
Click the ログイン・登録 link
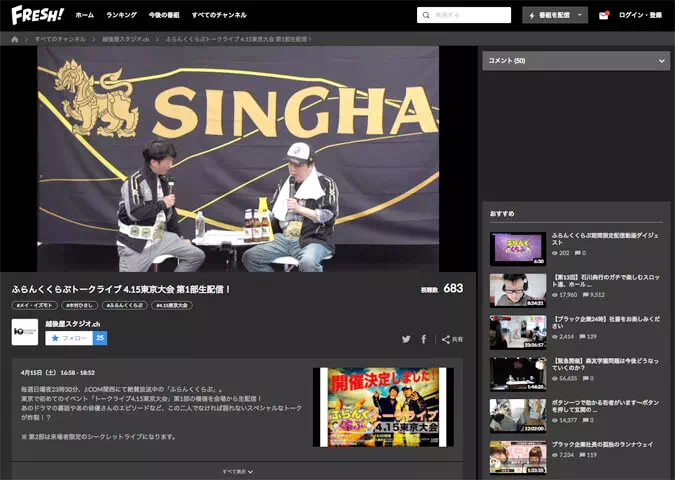point(640,15)
